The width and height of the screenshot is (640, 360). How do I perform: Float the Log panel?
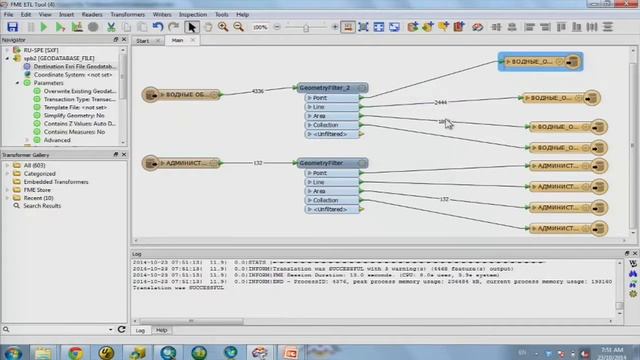pos(627,253)
